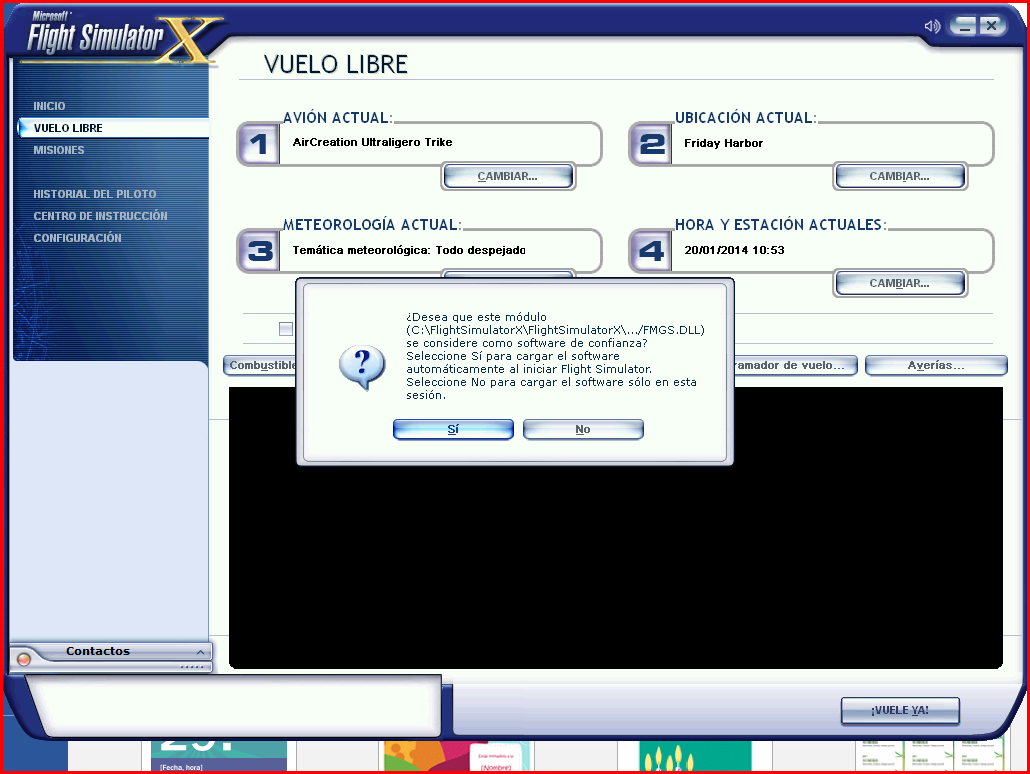1030x774 pixels.
Task: Open the INICIO section
Action: 48,106
